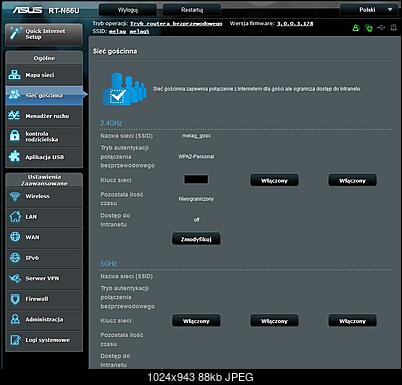Open Serwer VPN menu item
402x385 pixels.
tap(44, 278)
